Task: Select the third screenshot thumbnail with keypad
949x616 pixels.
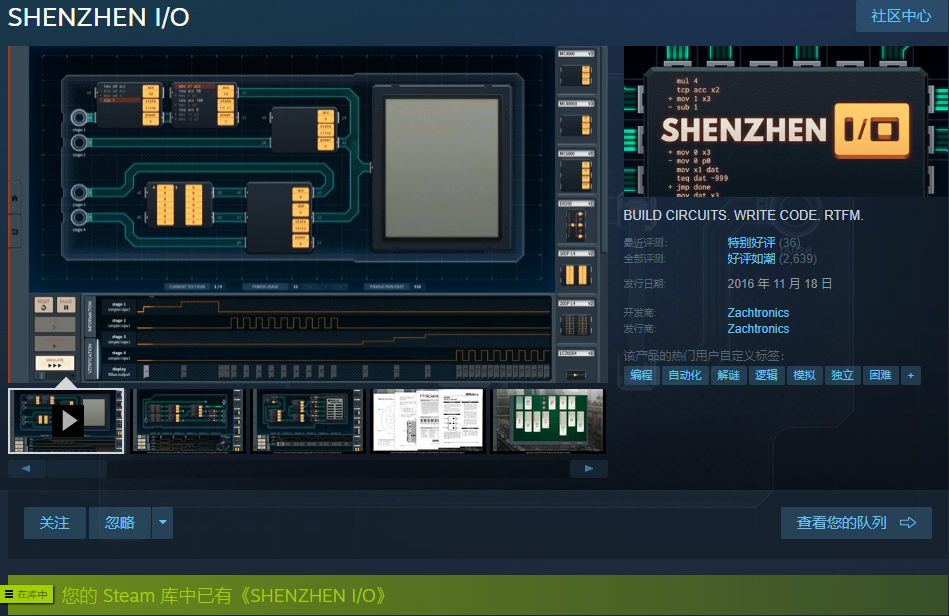Action: coord(307,421)
